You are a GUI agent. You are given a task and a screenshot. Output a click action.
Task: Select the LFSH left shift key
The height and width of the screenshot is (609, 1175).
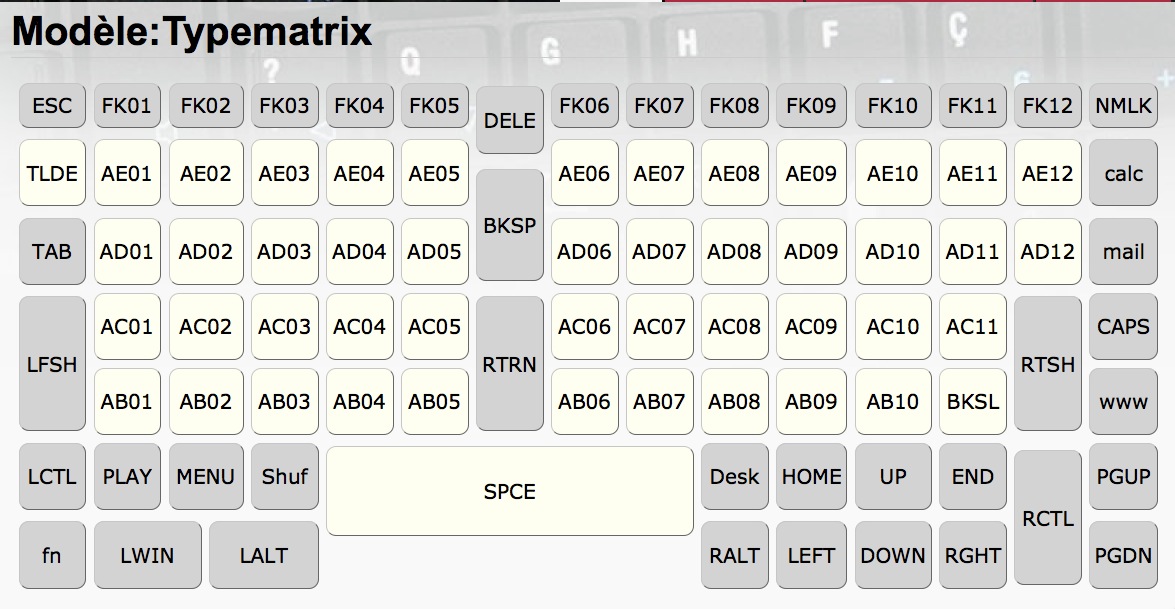(52, 364)
